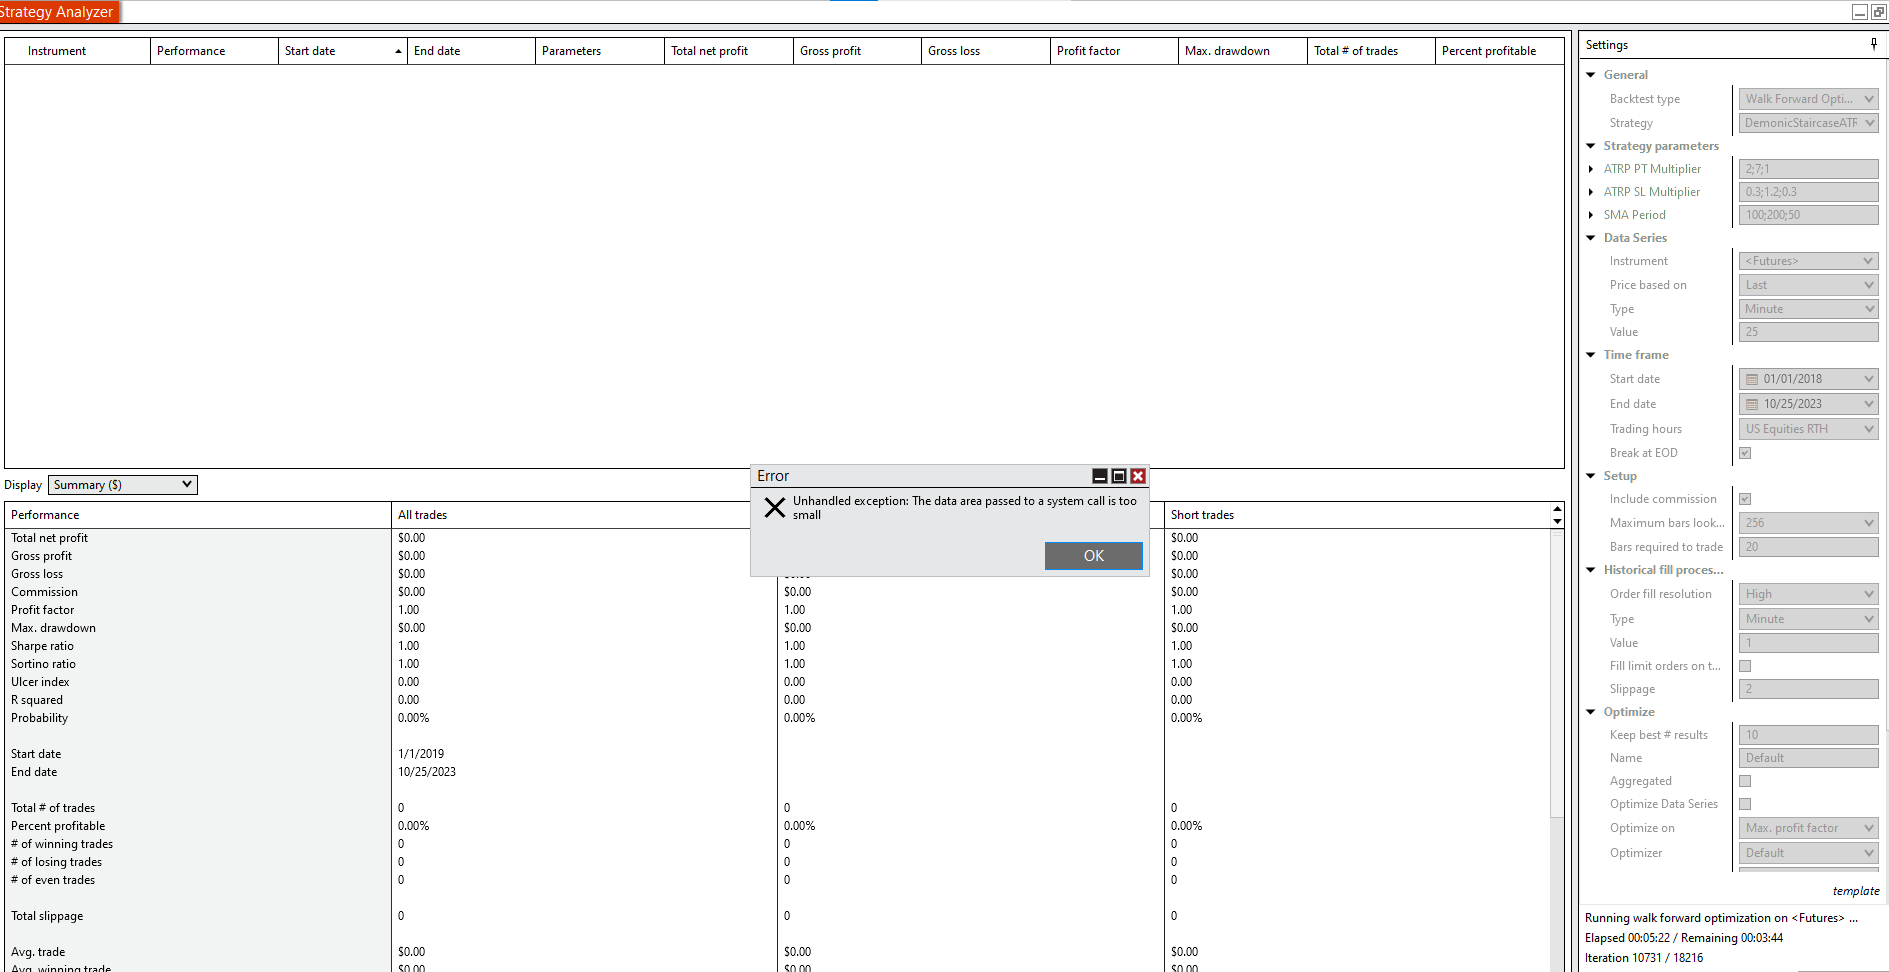Click the up arrow above the Short trades scrollbar

[x=1557, y=509]
